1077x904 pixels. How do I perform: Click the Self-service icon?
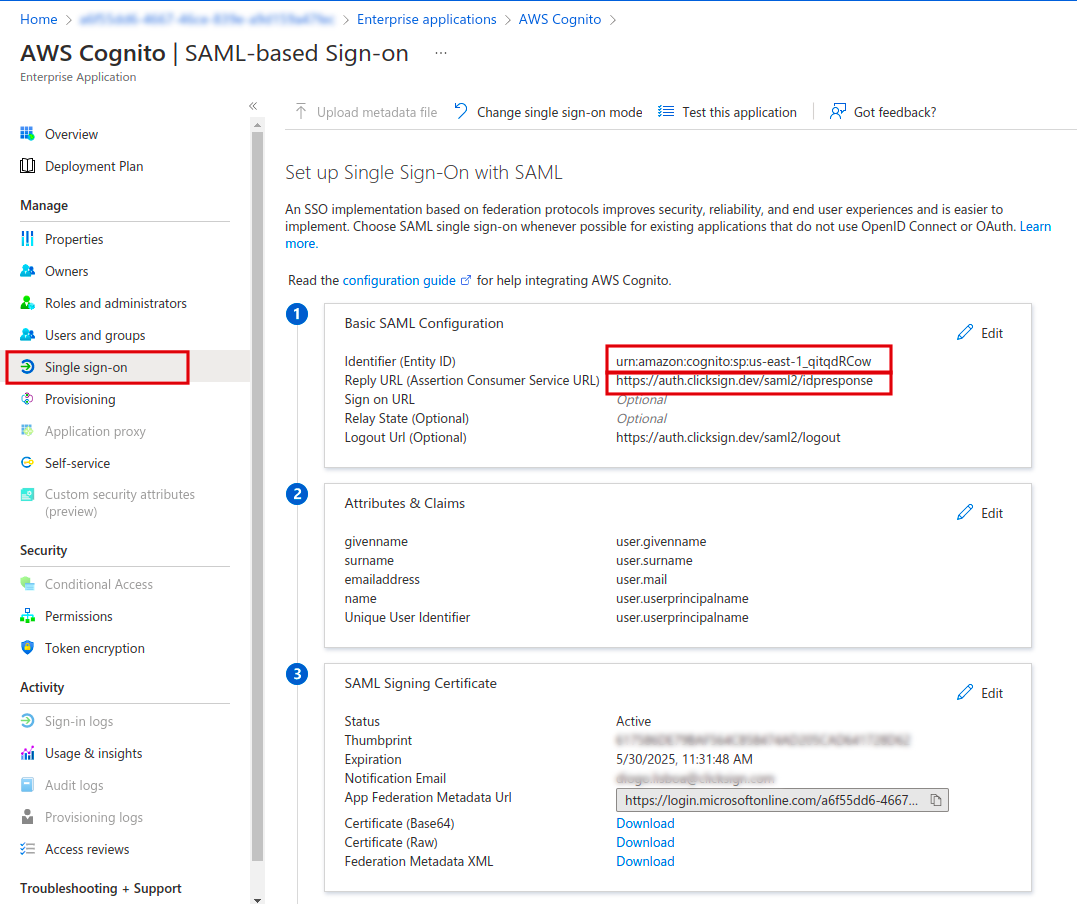tap(27, 463)
